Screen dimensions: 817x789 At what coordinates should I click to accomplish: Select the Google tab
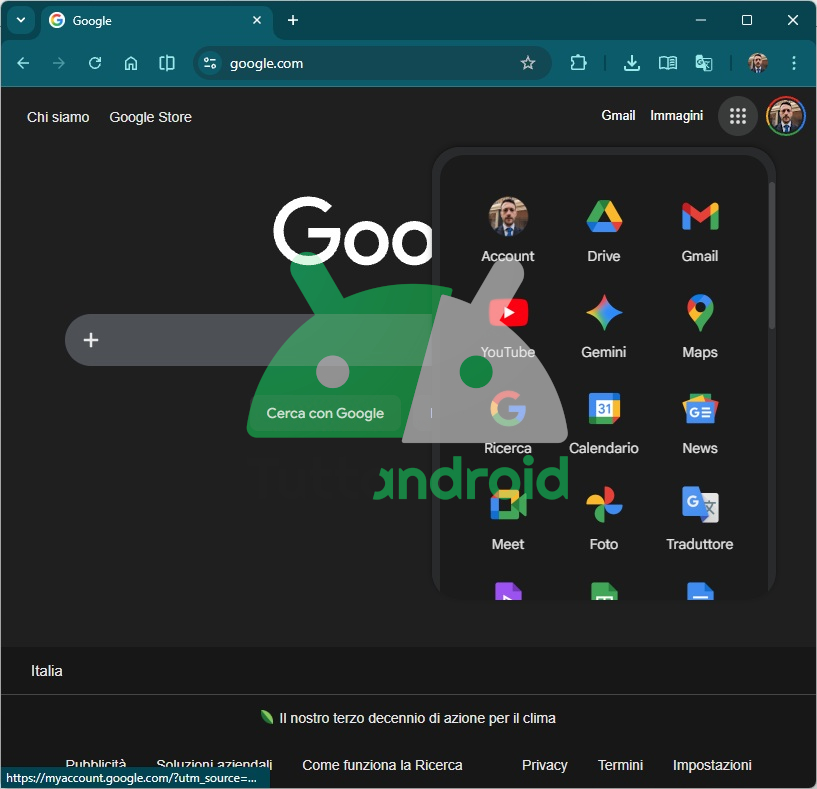pyautogui.click(x=156, y=21)
